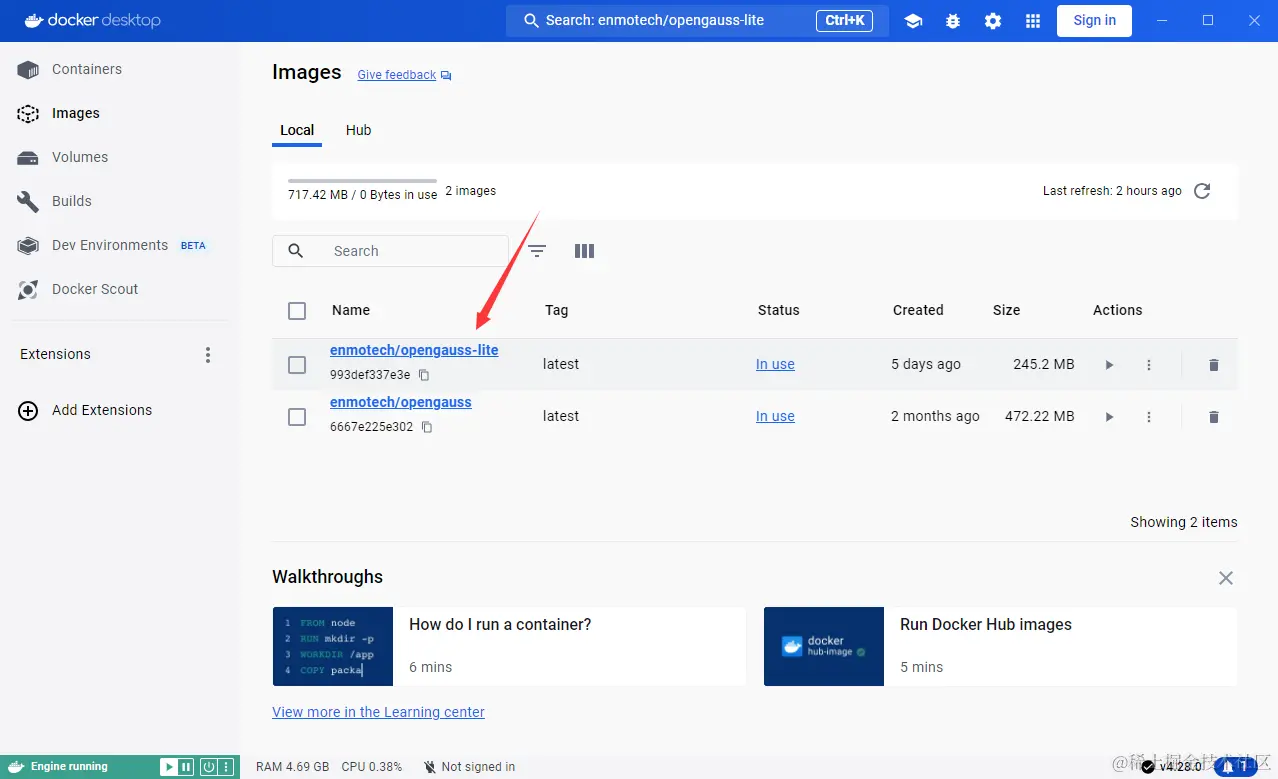Focus the top search bar for enmotech/opengauss-lite
This screenshot has width=1278, height=779.
coord(697,20)
